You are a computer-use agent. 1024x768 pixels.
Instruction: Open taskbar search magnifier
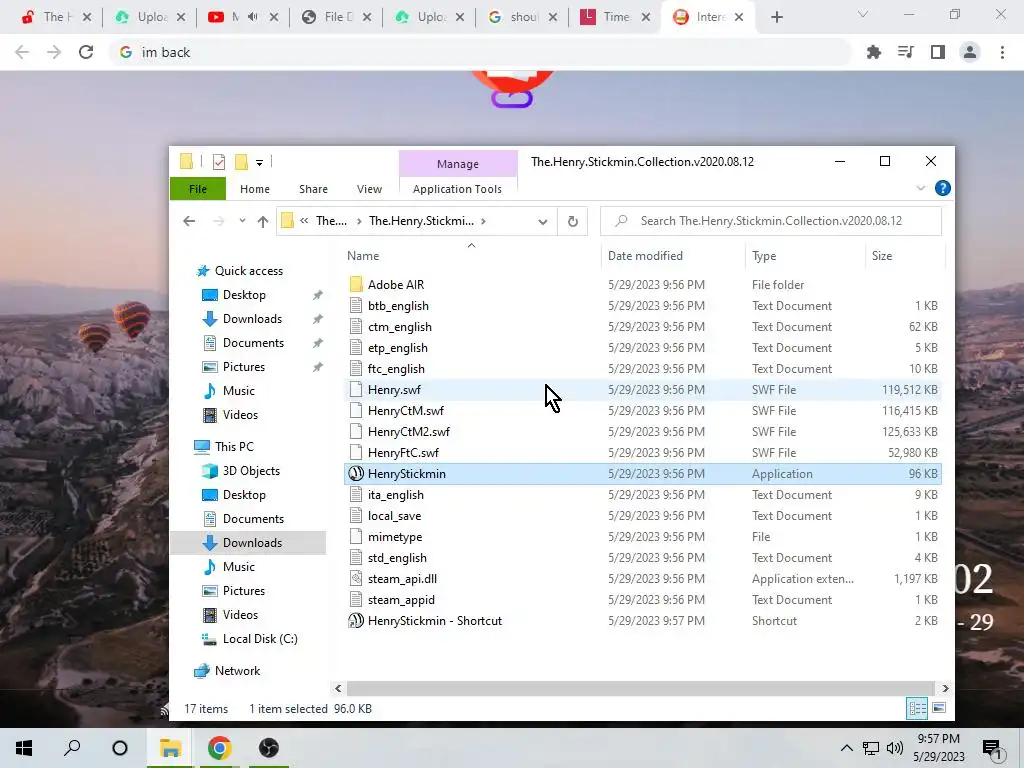(72, 748)
